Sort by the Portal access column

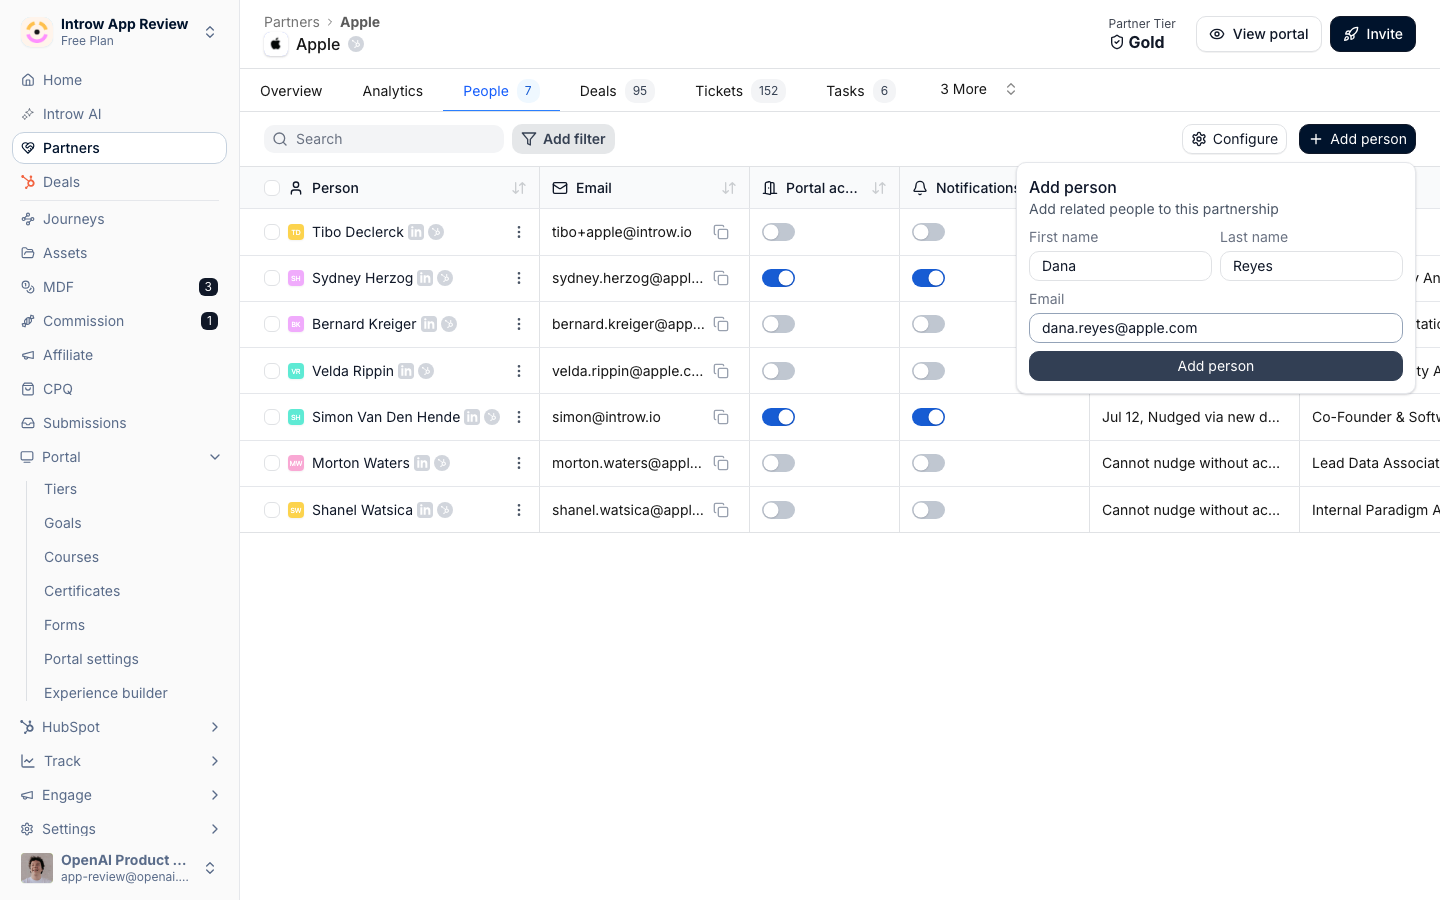[879, 188]
